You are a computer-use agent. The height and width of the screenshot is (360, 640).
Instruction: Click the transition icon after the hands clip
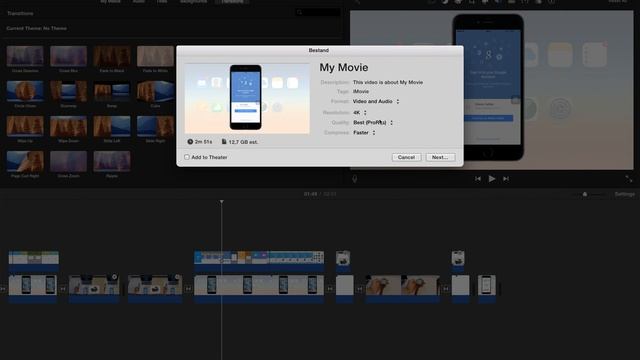pos(446,289)
